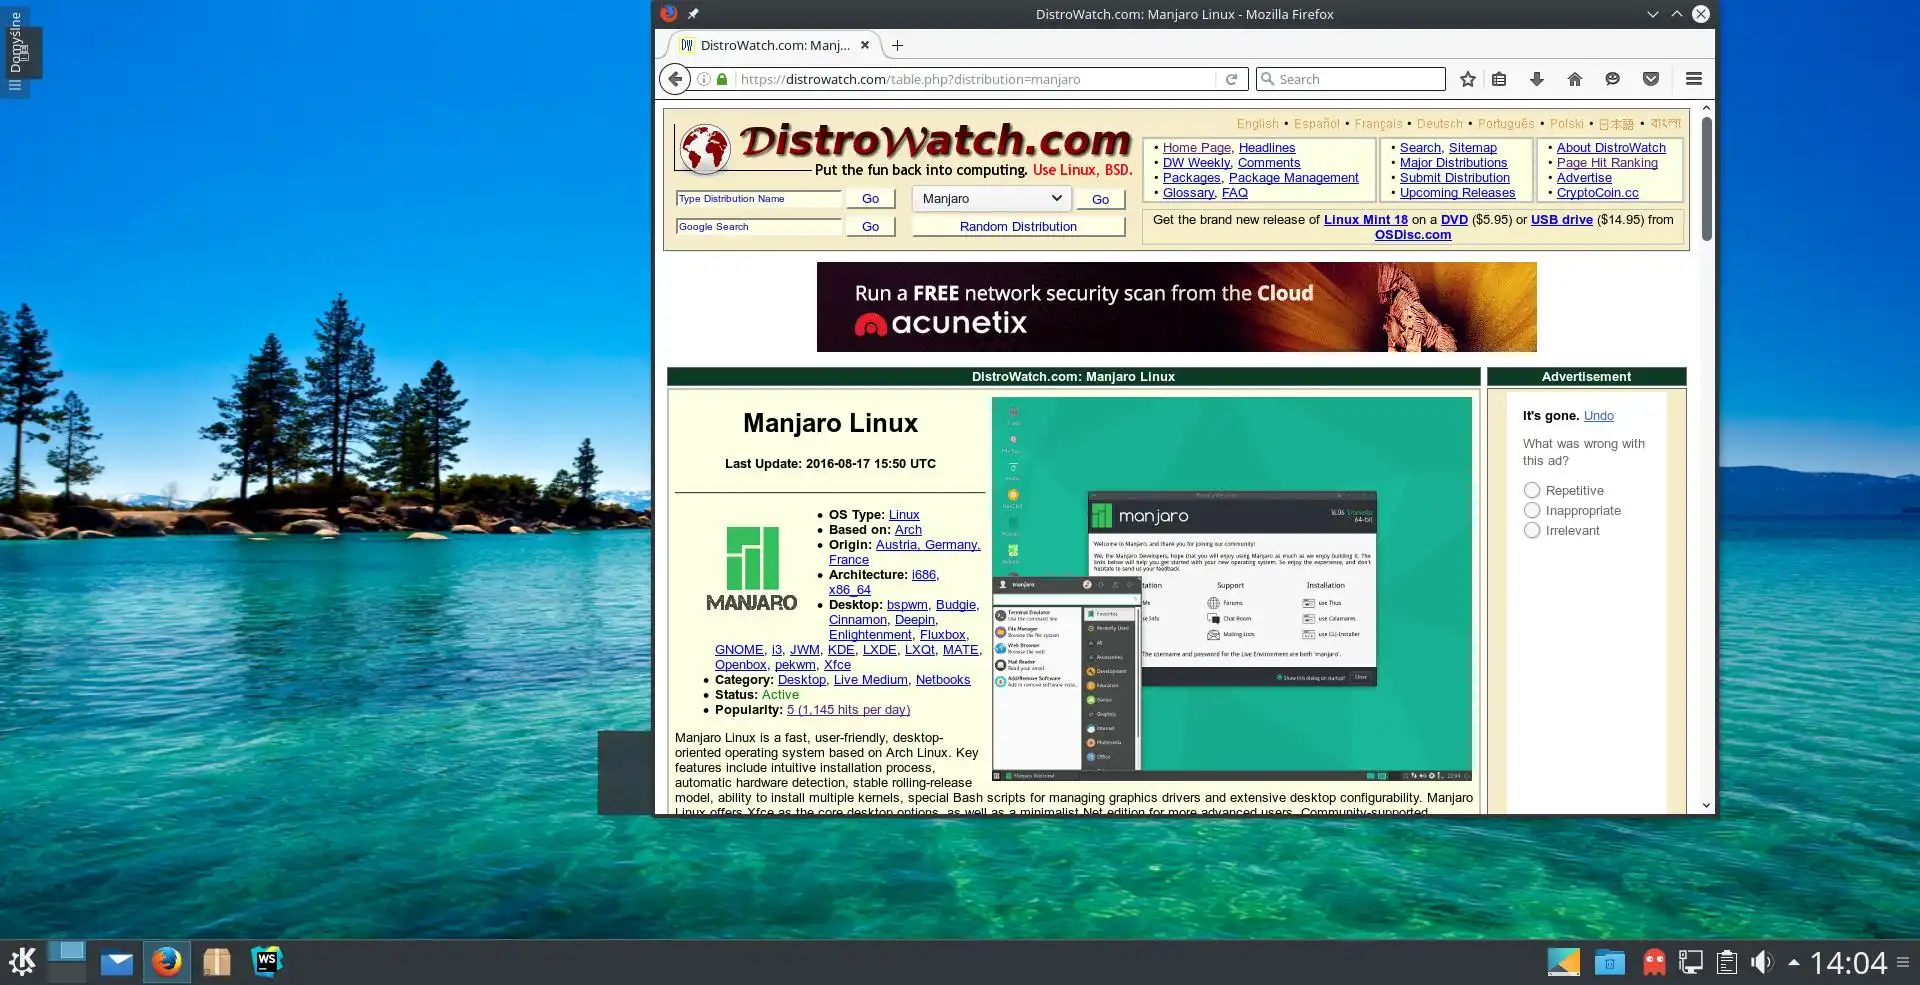Open the package box icon in the taskbar
The width and height of the screenshot is (1920, 985).
(217, 962)
